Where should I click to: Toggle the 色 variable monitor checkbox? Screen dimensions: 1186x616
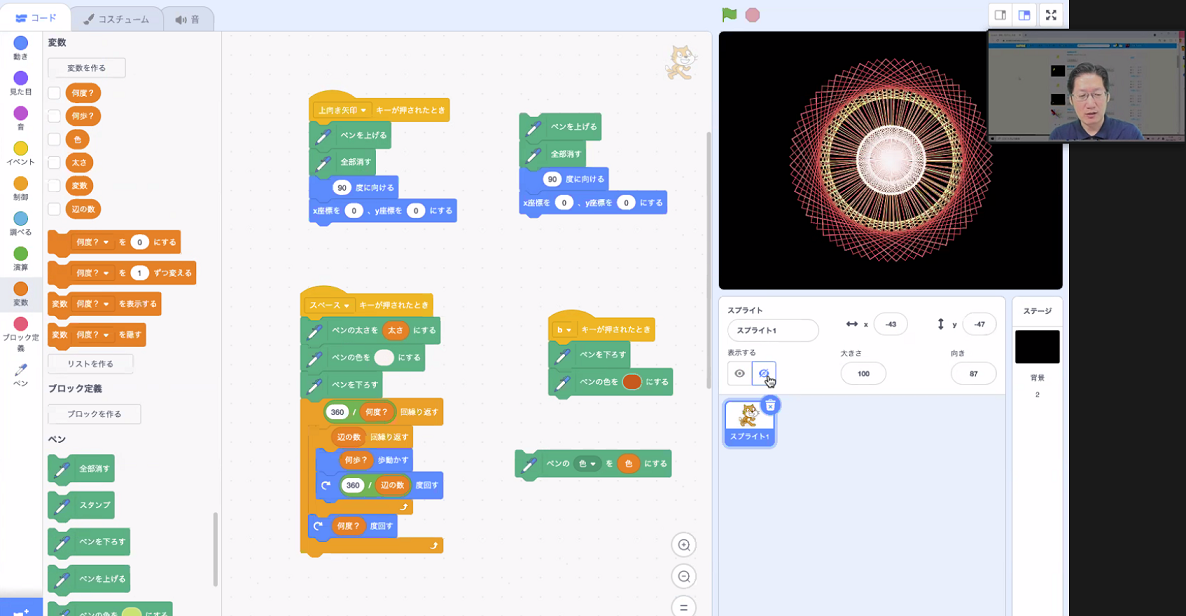54,139
